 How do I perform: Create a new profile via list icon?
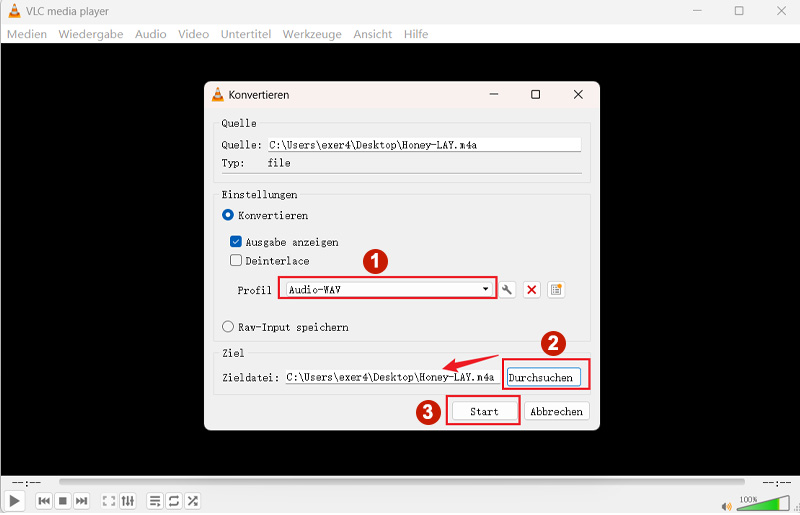point(557,290)
